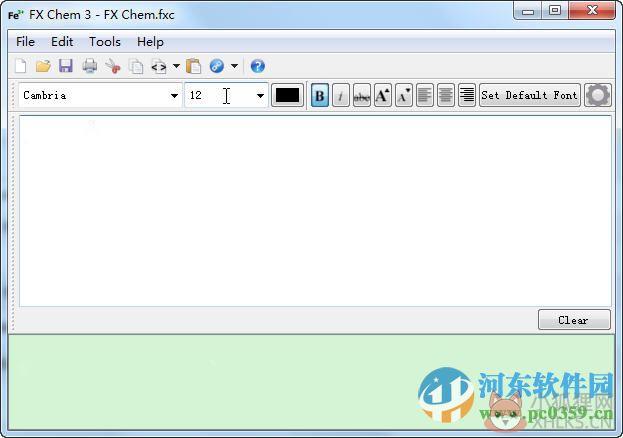Image resolution: width=623 pixels, height=438 pixels.
Task: Open the File menu
Action: click(x=25, y=42)
